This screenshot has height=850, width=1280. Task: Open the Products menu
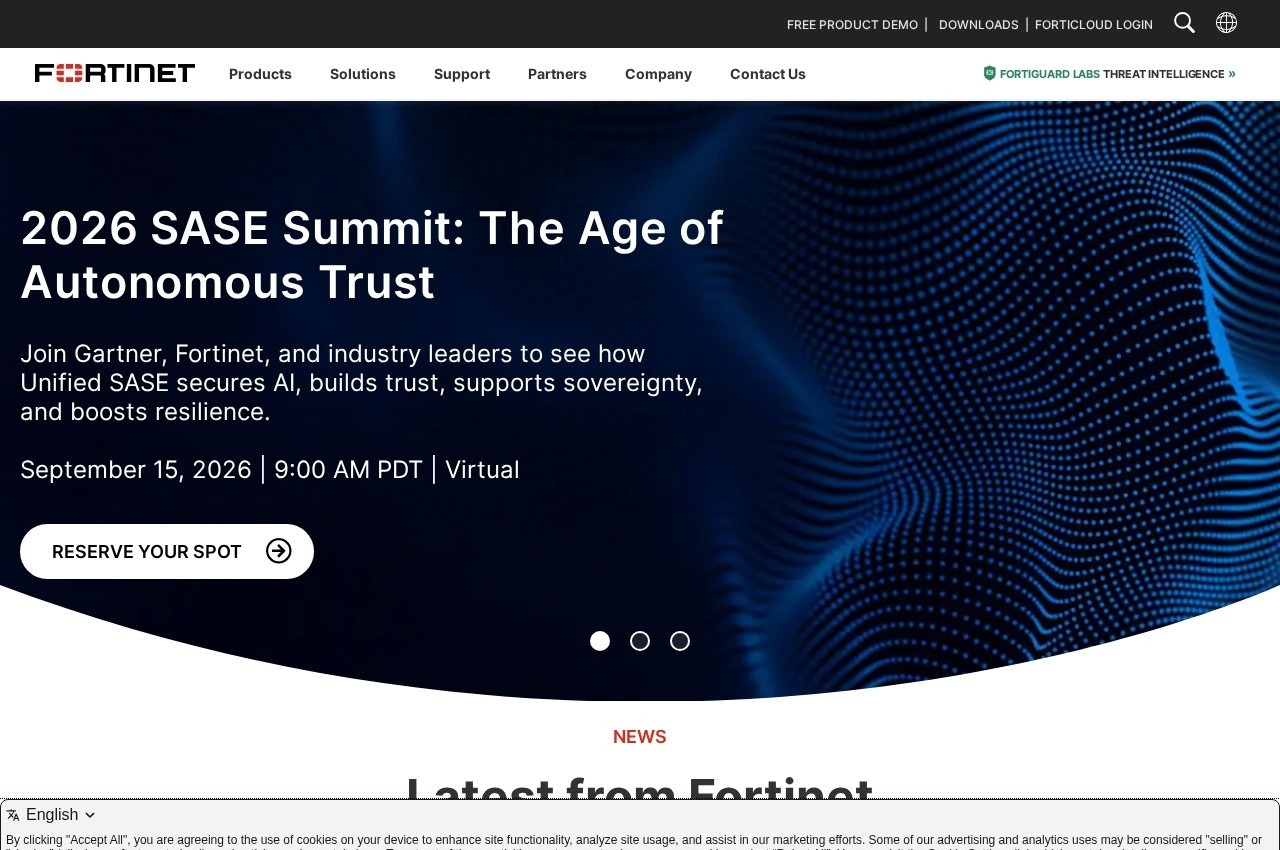pyautogui.click(x=260, y=74)
